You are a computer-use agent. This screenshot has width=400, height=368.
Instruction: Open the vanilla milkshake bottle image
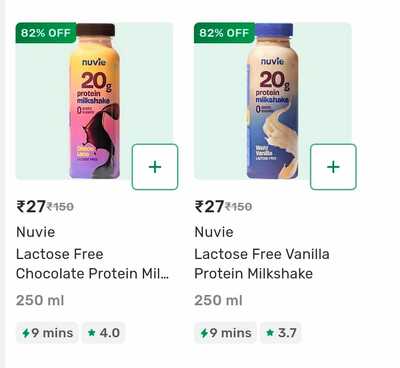273,101
